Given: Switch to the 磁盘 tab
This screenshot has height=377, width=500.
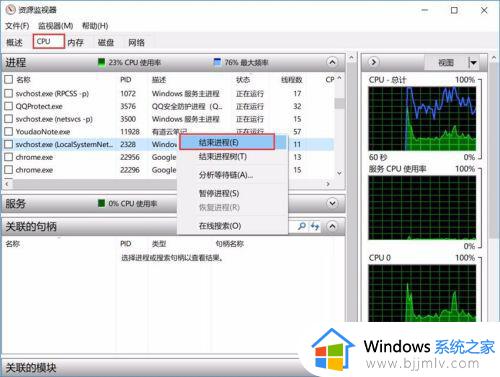Looking at the screenshot, I should tap(106, 42).
